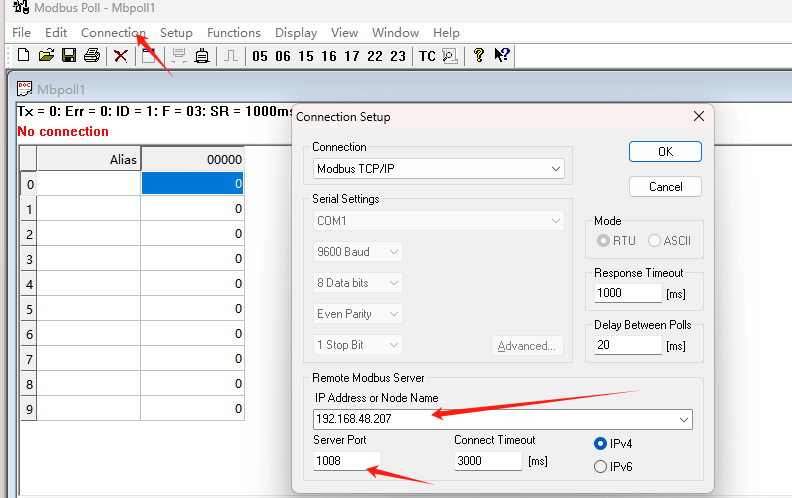Click the OK button

[665, 151]
